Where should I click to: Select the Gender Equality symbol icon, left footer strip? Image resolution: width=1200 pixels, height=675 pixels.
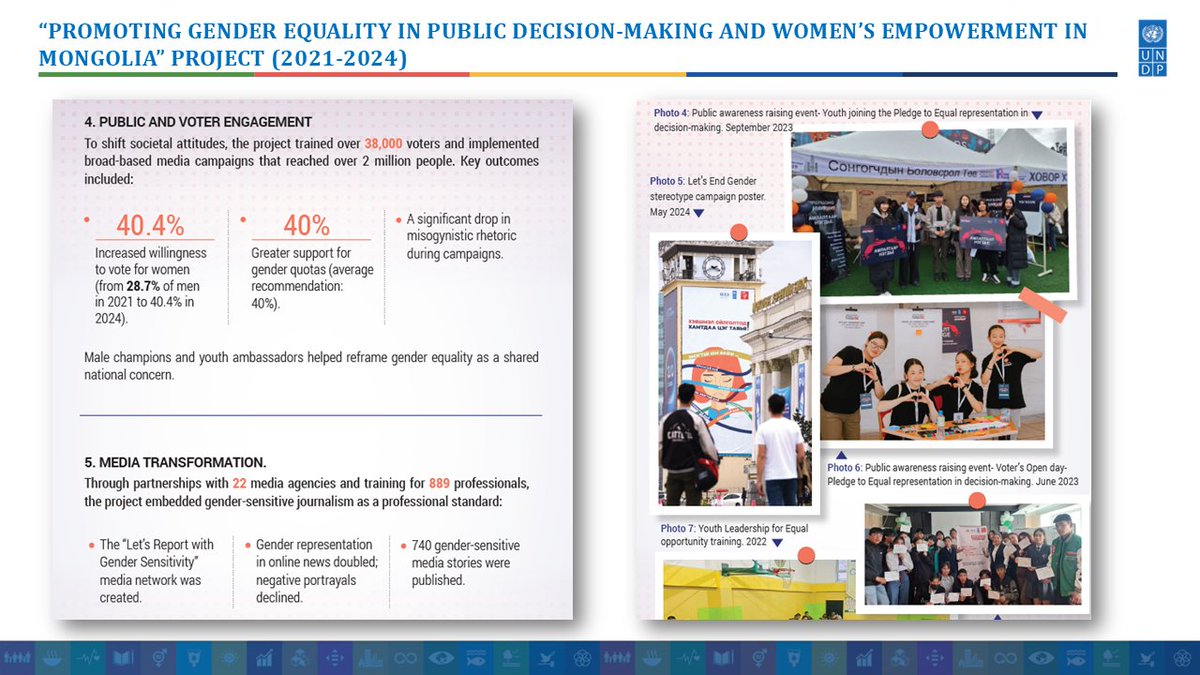pyautogui.click(x=159, y=657)
